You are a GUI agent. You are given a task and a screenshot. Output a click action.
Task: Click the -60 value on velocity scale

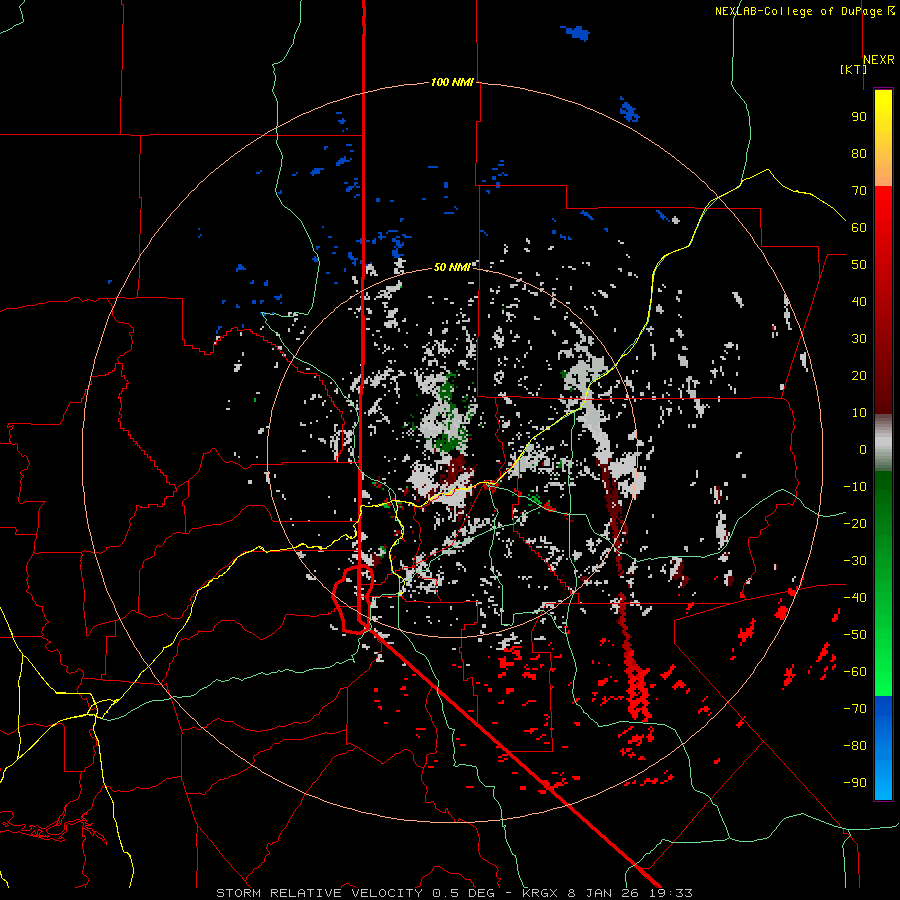coord(855,672)
